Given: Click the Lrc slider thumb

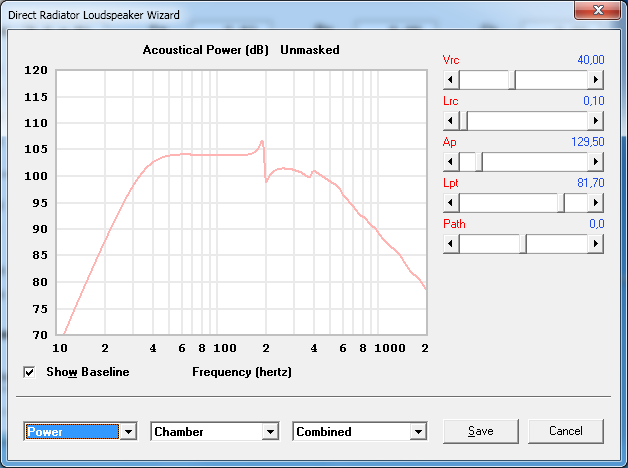Looking at the screenshot, I should [463, 121].
